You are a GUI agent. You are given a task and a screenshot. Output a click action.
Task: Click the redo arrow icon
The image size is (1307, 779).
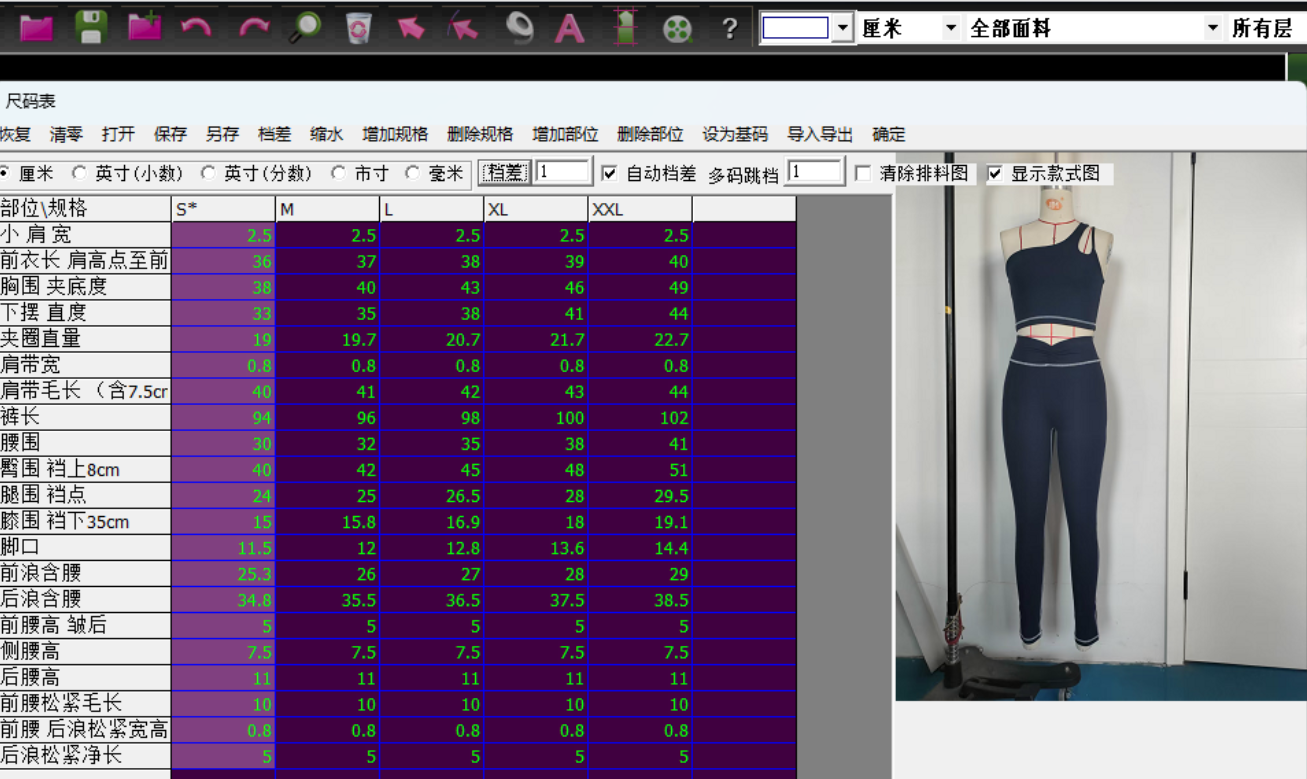coord(254,27)
